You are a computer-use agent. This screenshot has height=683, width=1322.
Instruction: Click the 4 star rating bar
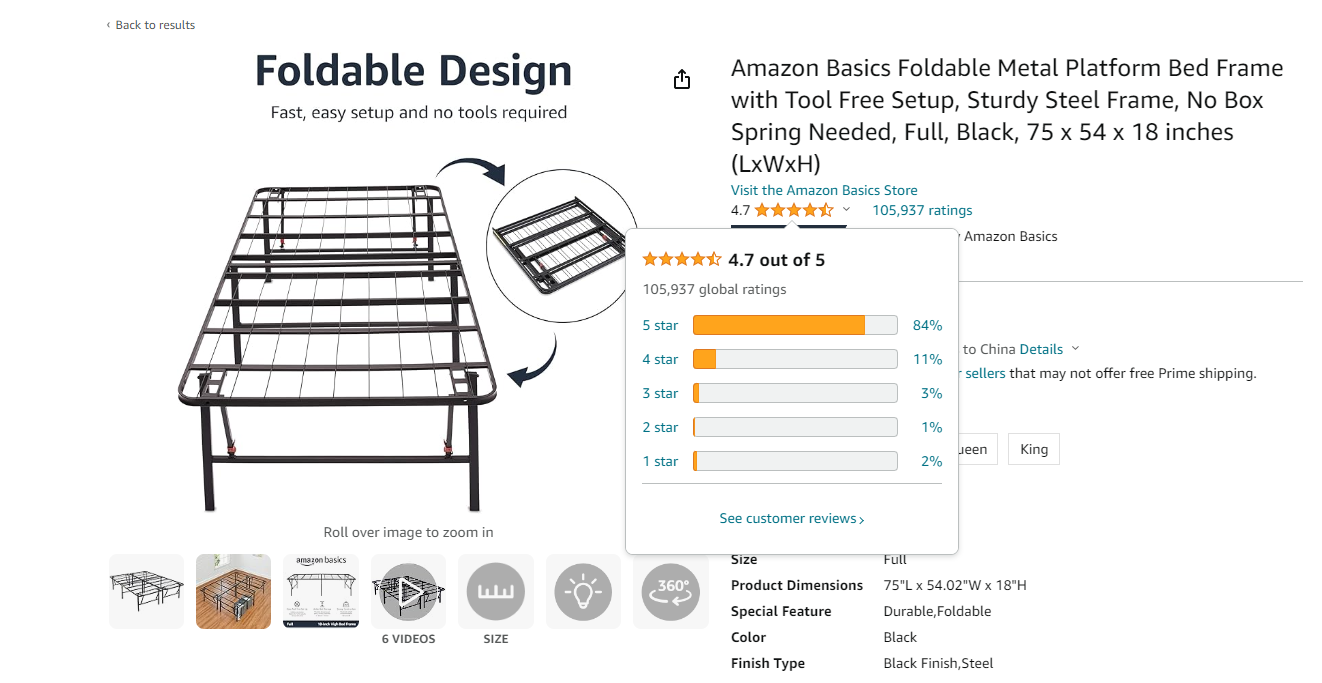pyautogui.click(x=795, y=359)
